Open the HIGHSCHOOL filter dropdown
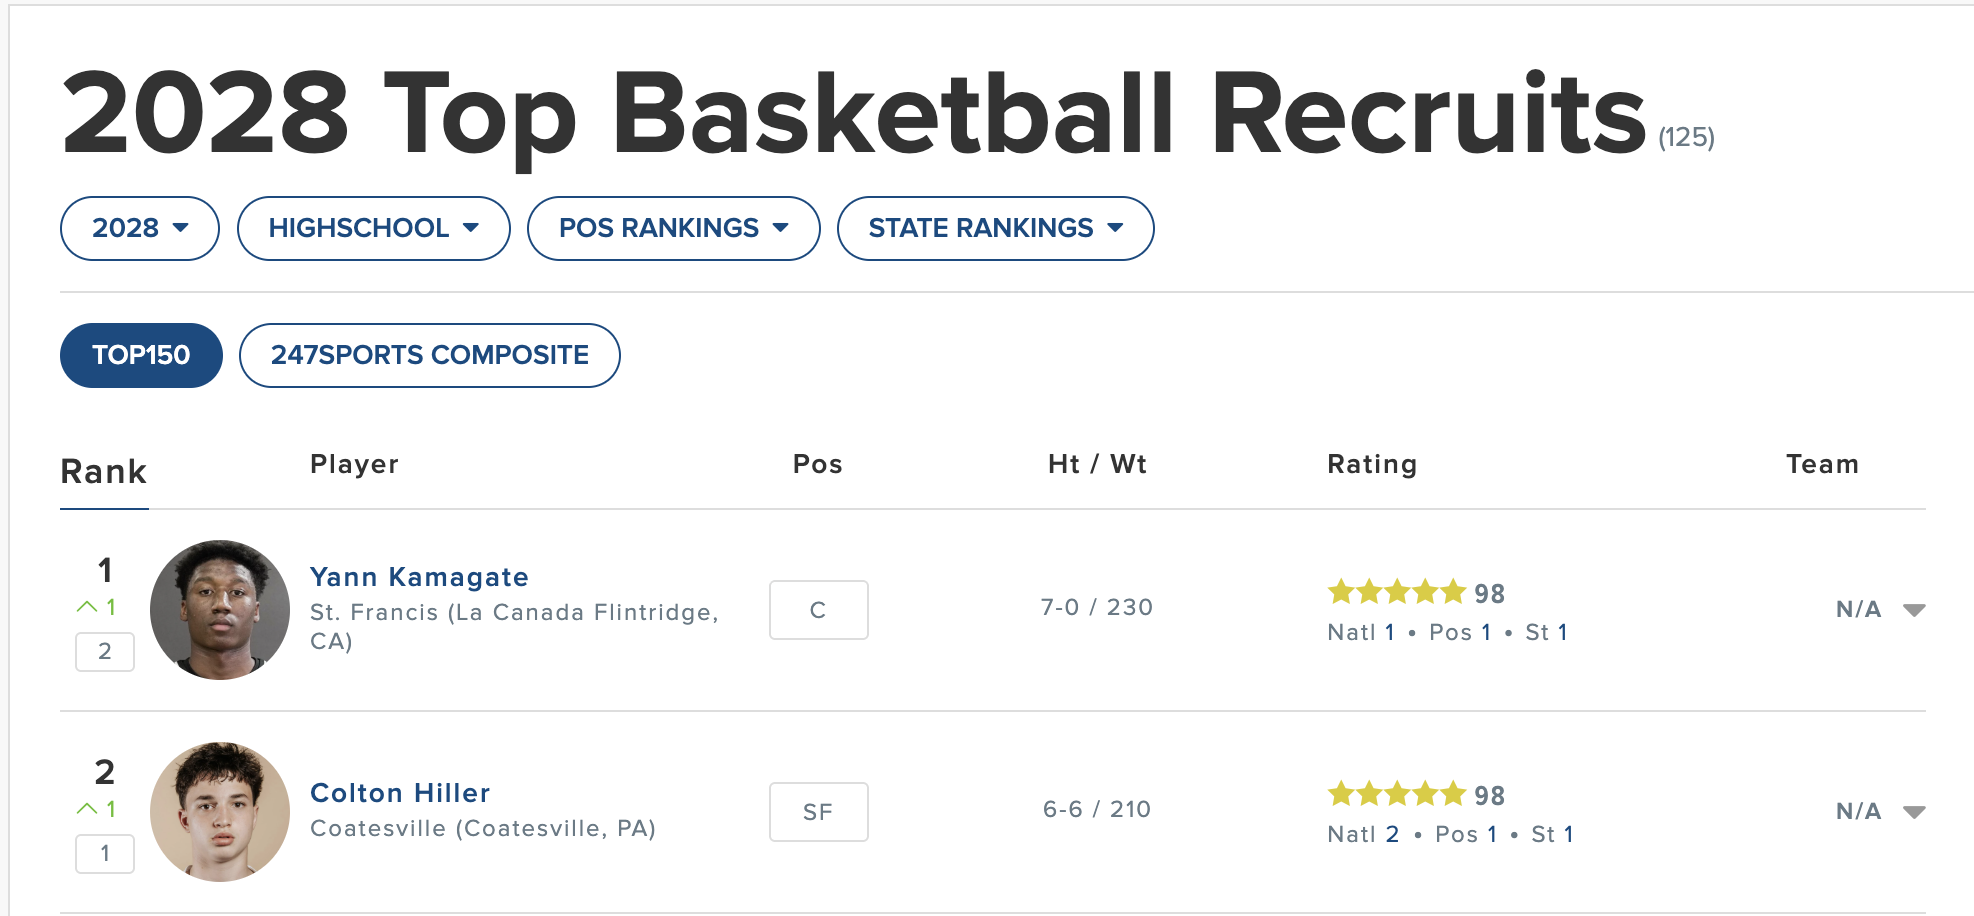This screenshot has height=916, width=1974. pyautogui.click(x=374, y=228)
